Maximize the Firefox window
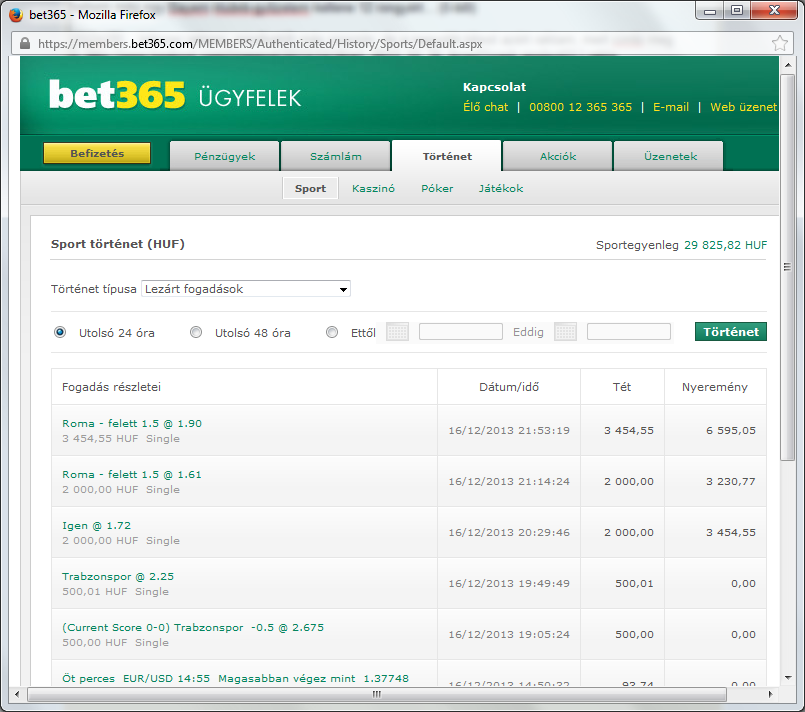805x712 pixels. click(737, 10)
